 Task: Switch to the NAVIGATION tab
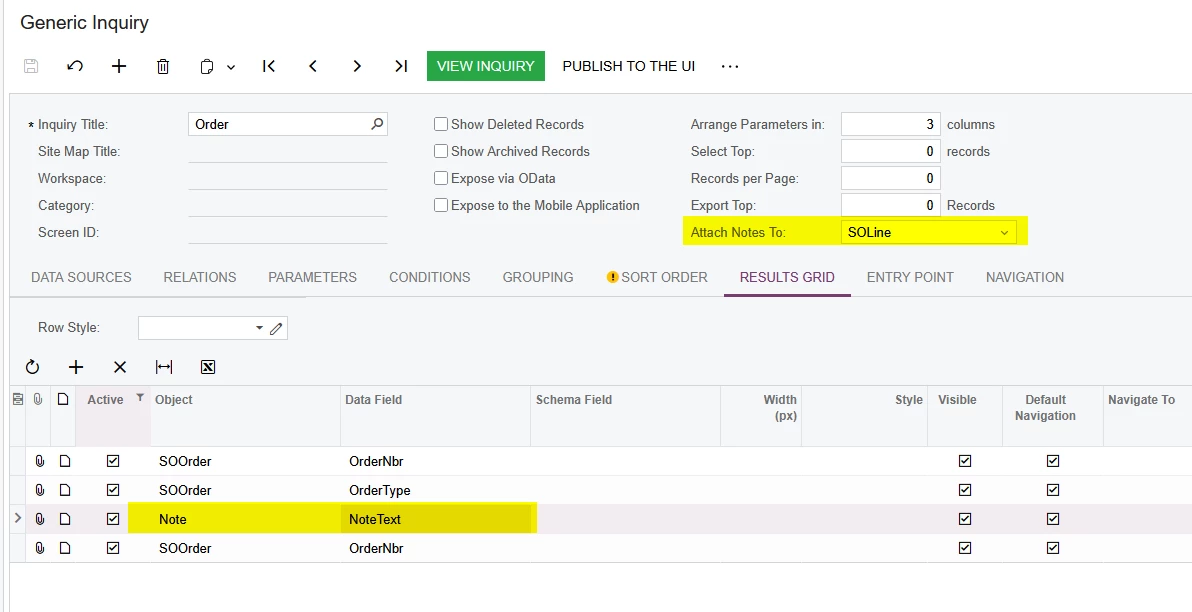point(1025,277)
